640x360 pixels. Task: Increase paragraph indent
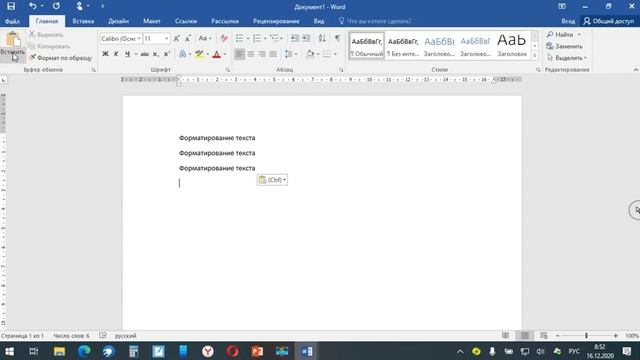point(306,38)
